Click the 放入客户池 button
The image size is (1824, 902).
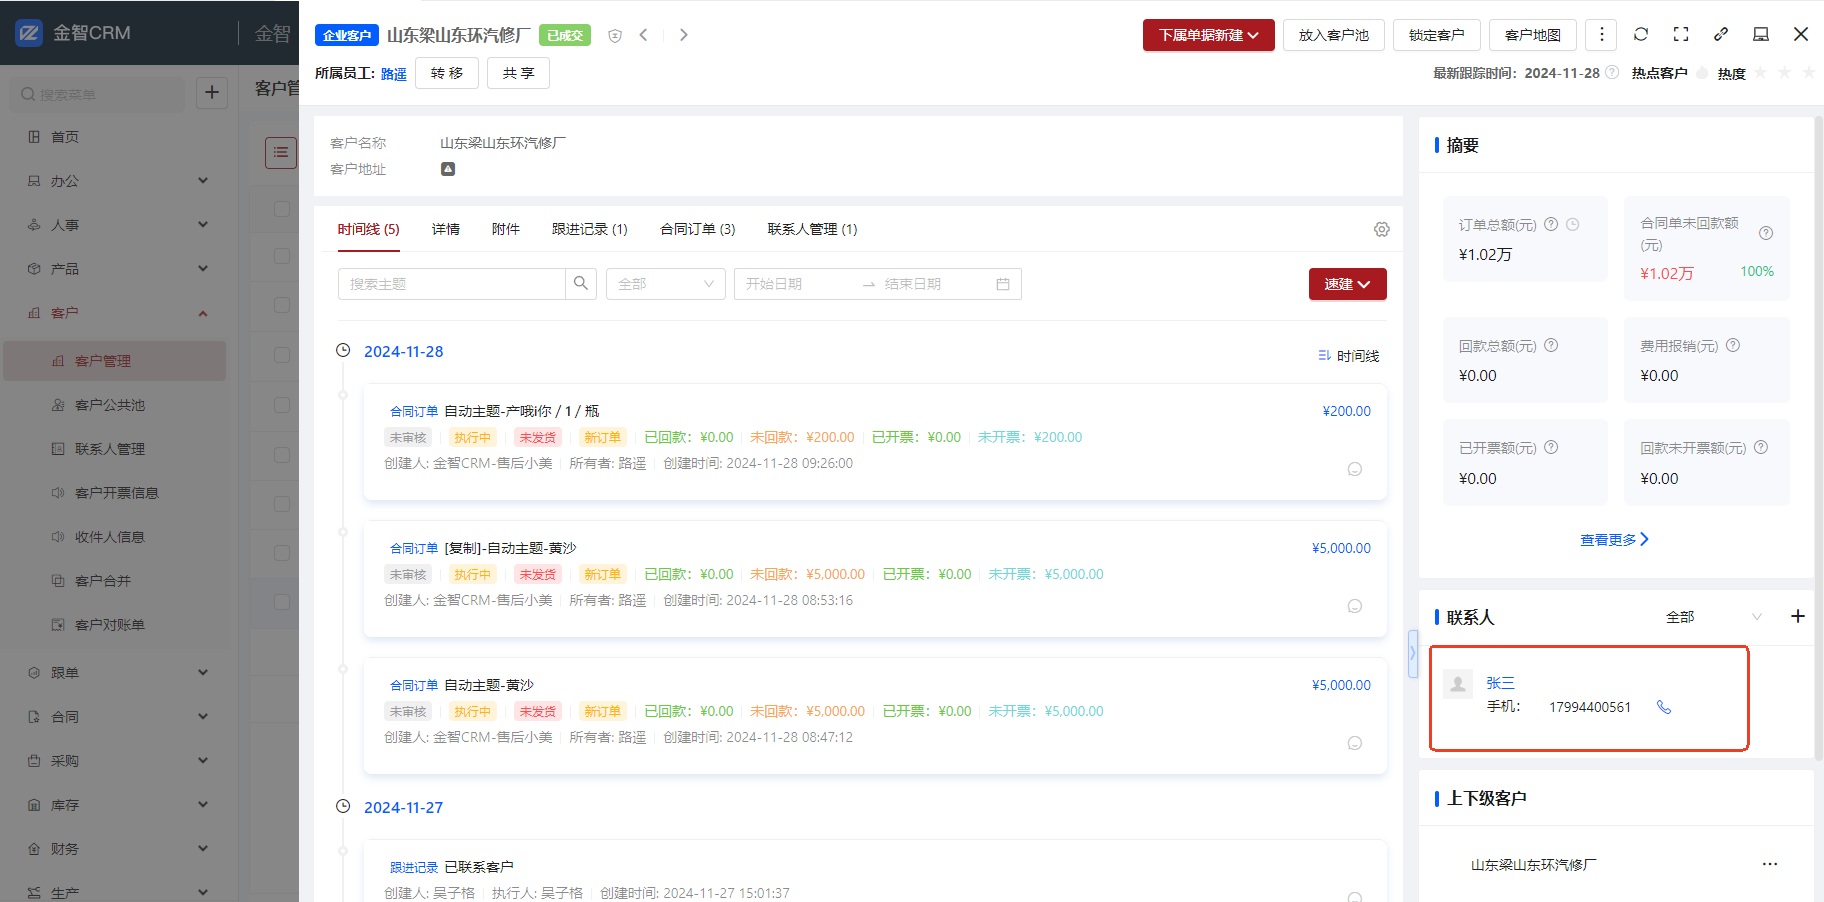tap(1334, 35)
